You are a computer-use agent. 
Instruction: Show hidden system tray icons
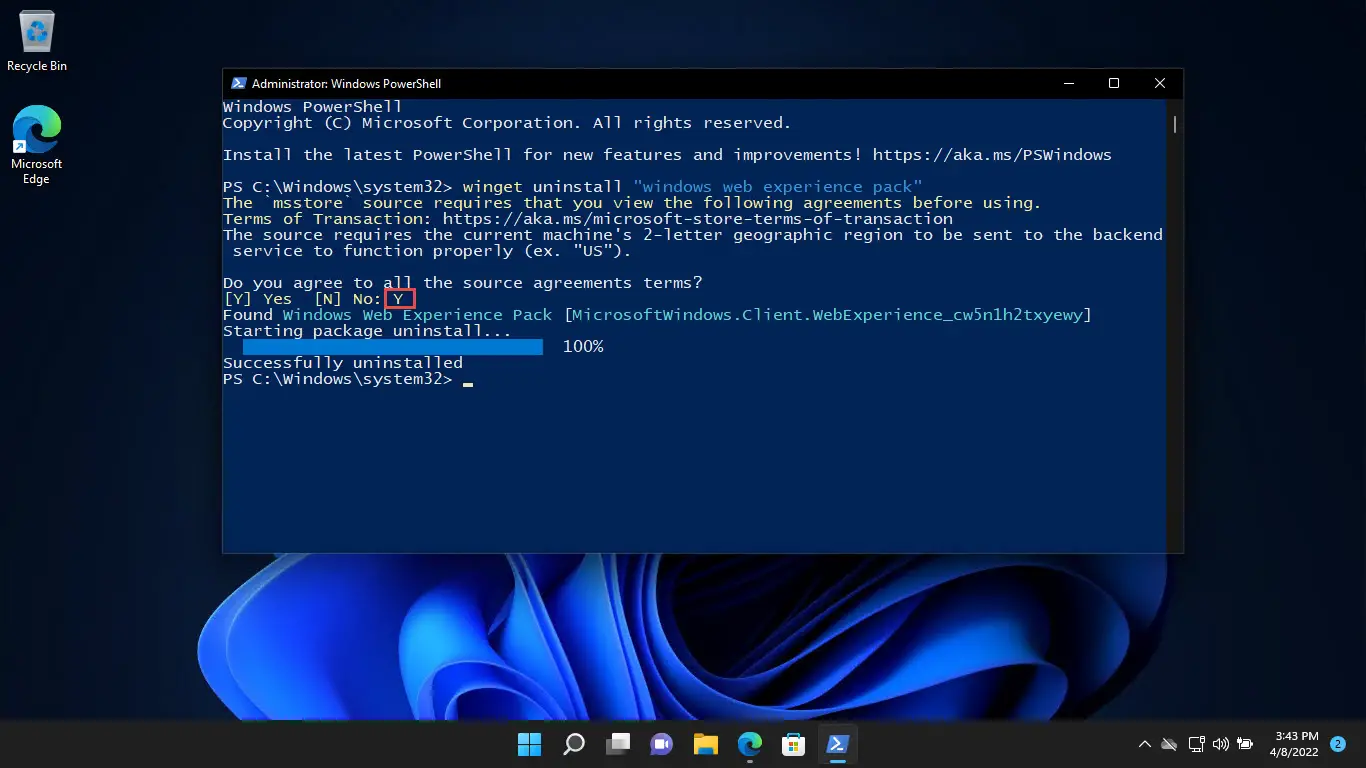click(1145, 744)
